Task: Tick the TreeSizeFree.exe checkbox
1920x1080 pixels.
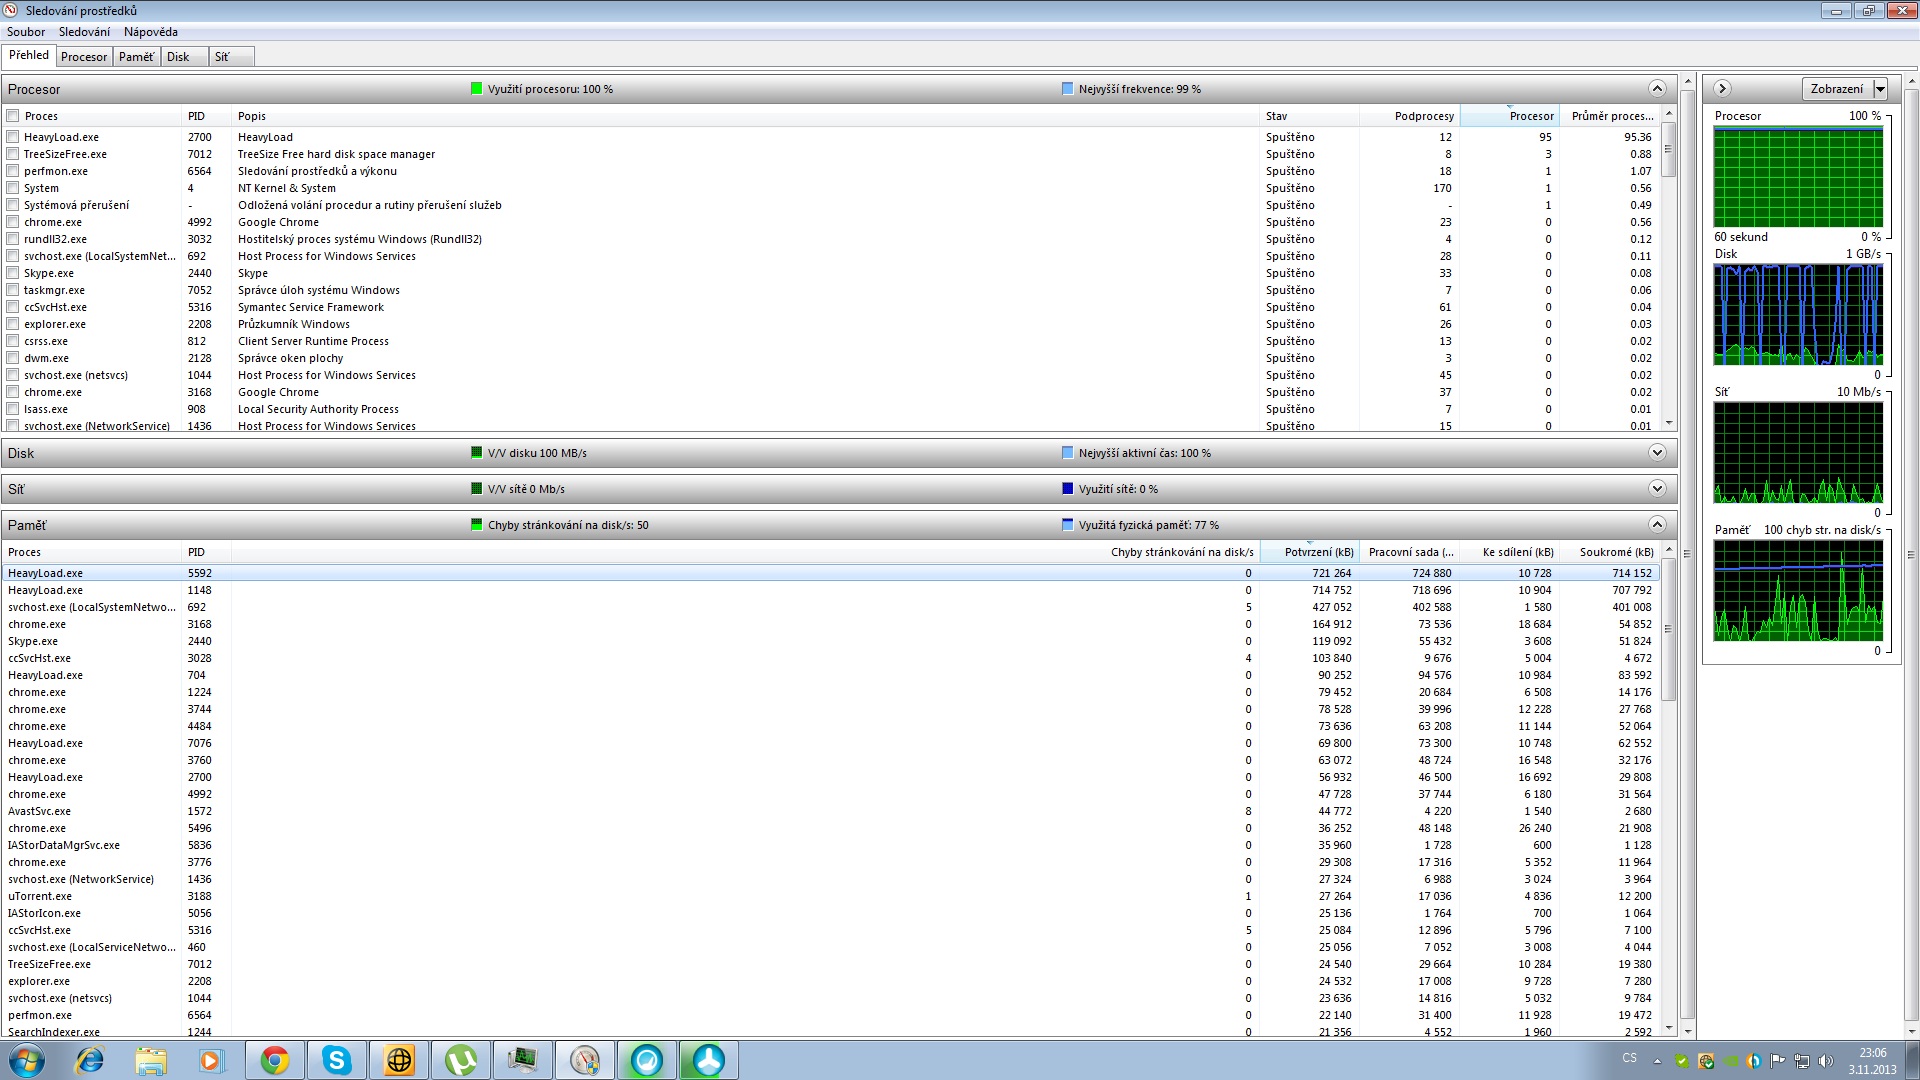Action: (x=13, y=154)
